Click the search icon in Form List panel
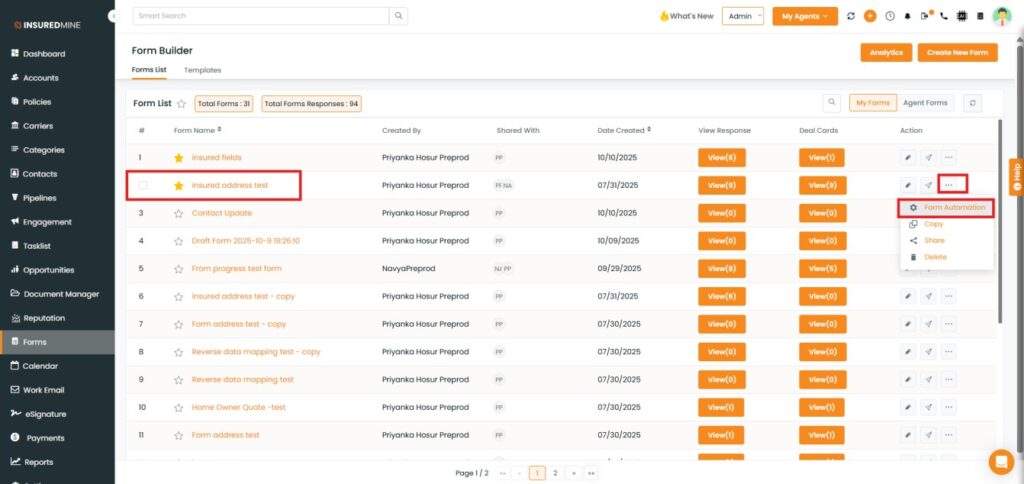The height and width of the screenshot is (484, 1024). click(832, 103)
